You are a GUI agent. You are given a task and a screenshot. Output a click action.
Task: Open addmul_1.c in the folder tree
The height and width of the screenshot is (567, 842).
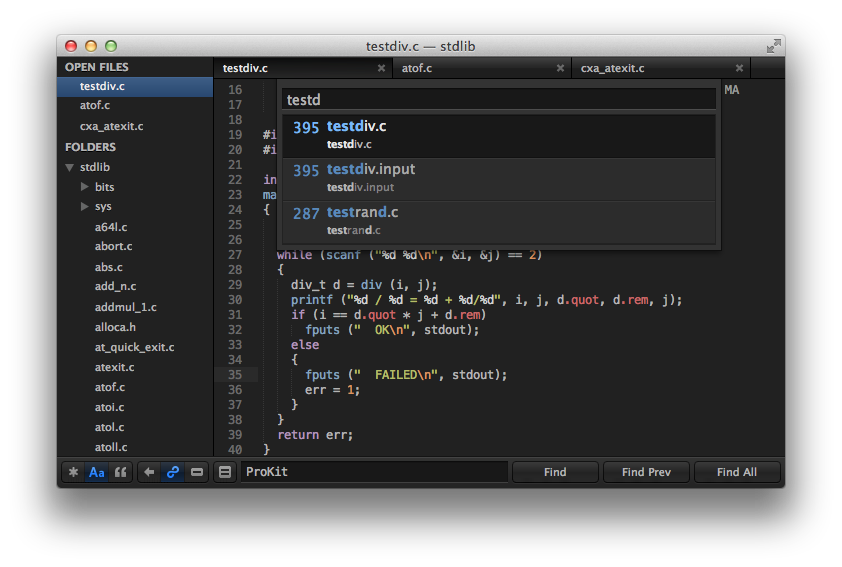click(126, 307)
